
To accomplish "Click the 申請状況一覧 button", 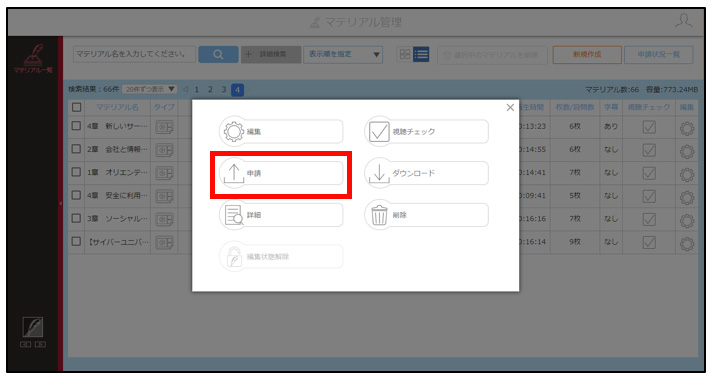I will (658, 55).
